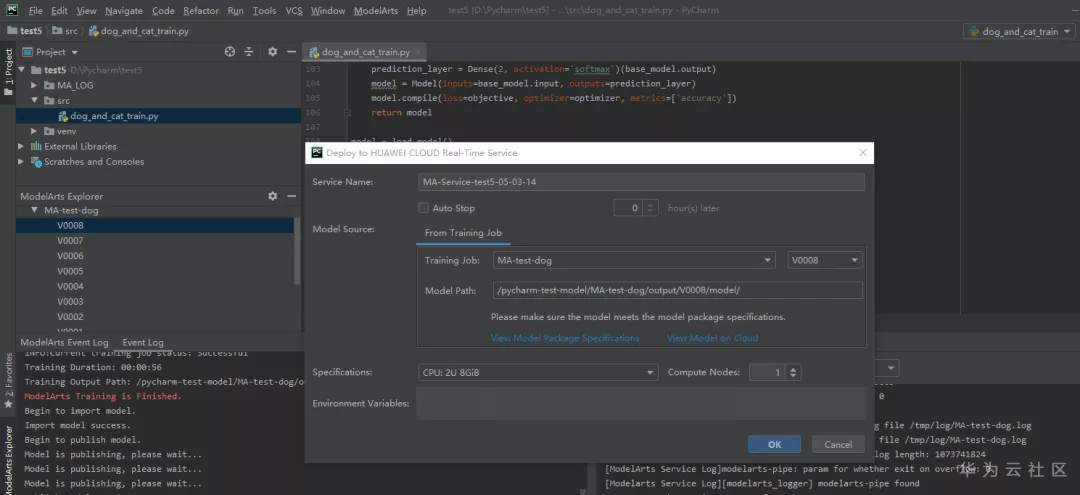Collapse the test5 root project node
The width and height of the screenshot is (1080, 495).
[x=21, y=70]
